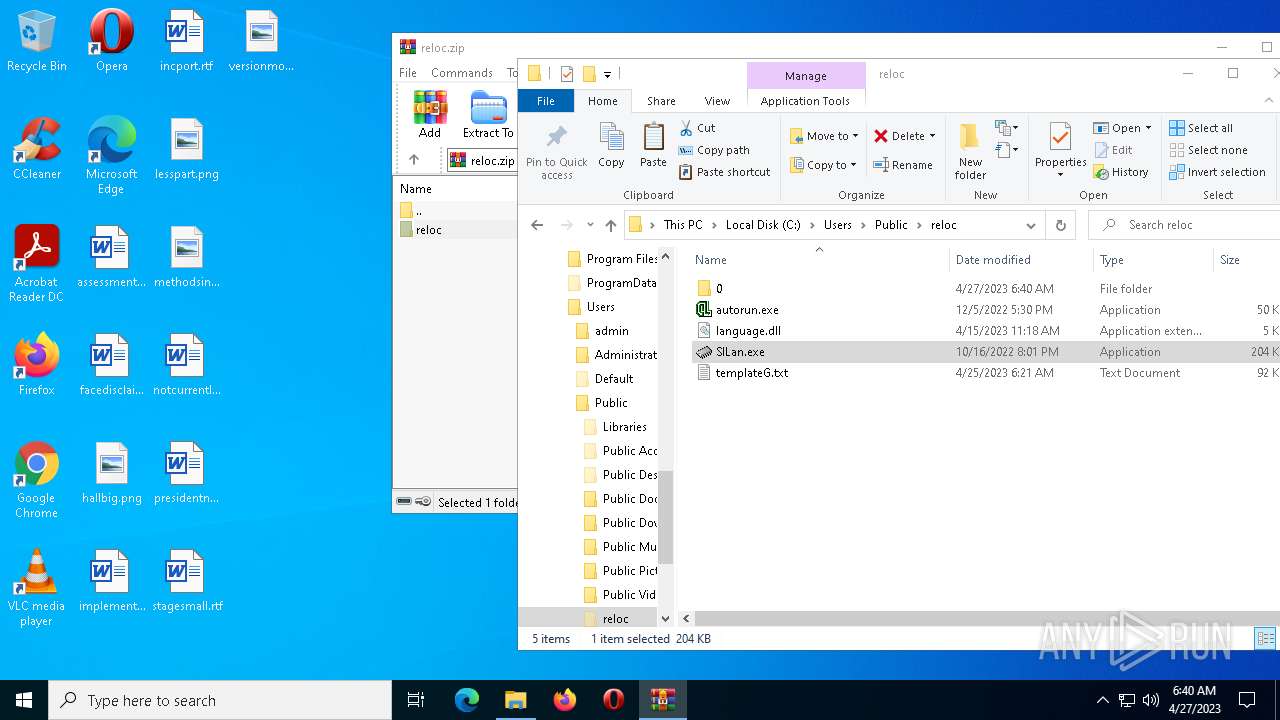Open the Recycle Bin desktop icon
The height and width of the screenshot is (720, 1280).
(37, 41)
